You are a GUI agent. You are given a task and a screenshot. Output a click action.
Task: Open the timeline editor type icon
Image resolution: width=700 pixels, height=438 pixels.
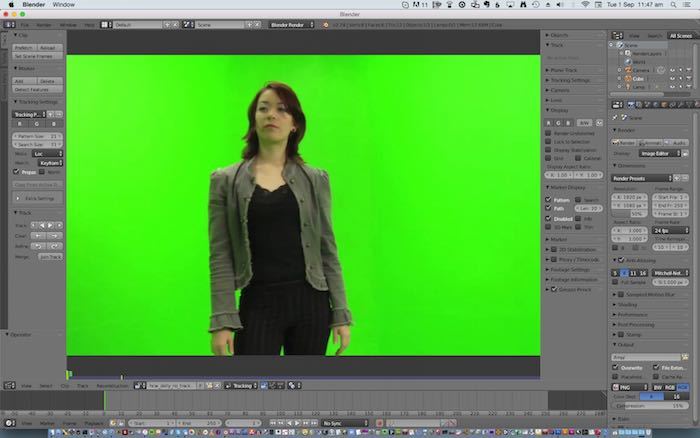click(9, 423)
